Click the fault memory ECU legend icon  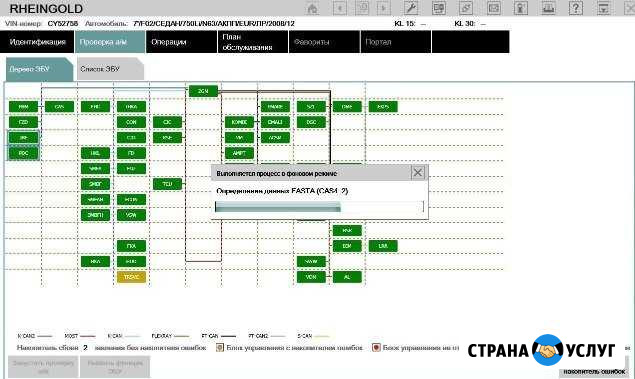point(220,347)
